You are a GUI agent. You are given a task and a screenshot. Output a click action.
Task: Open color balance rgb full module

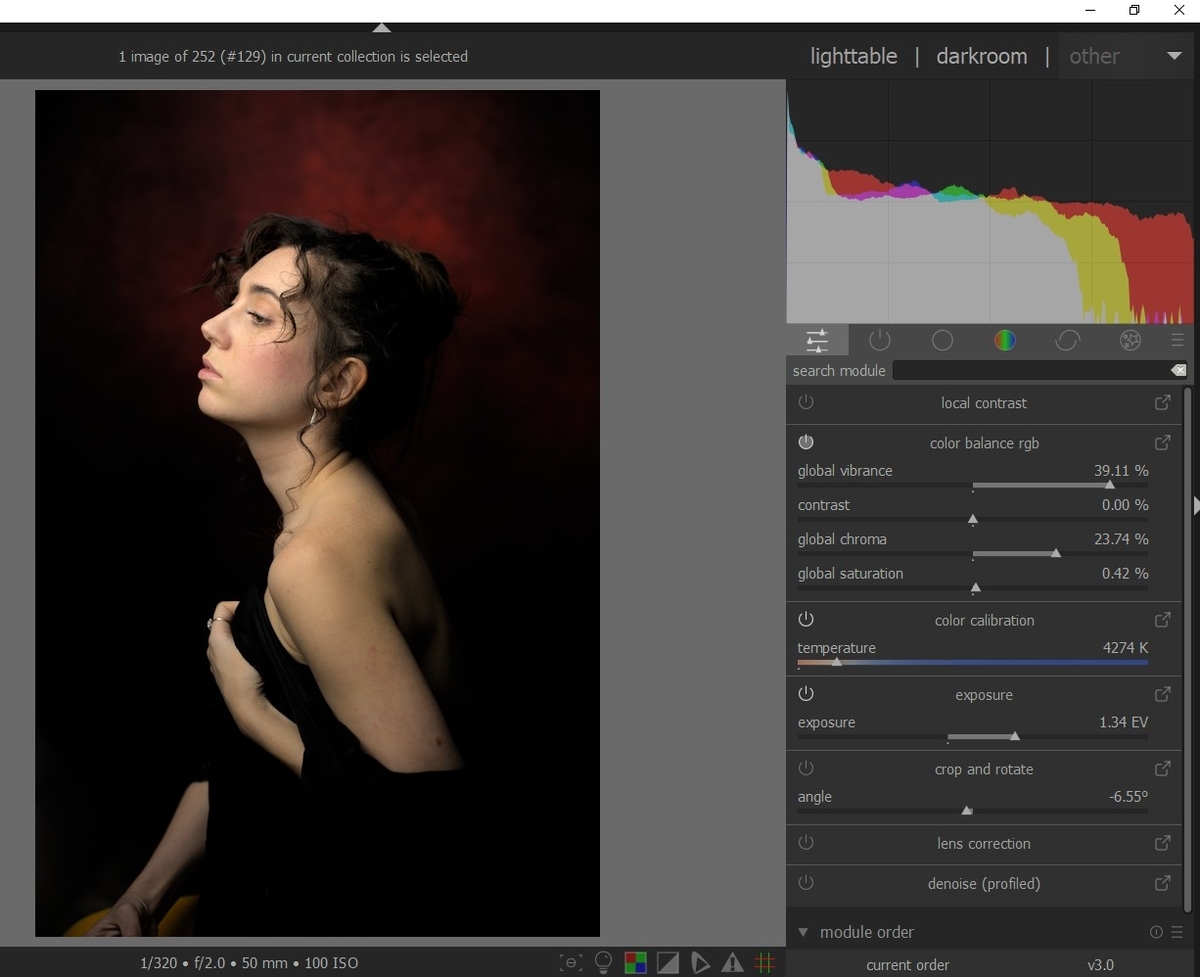(1162, 442)
